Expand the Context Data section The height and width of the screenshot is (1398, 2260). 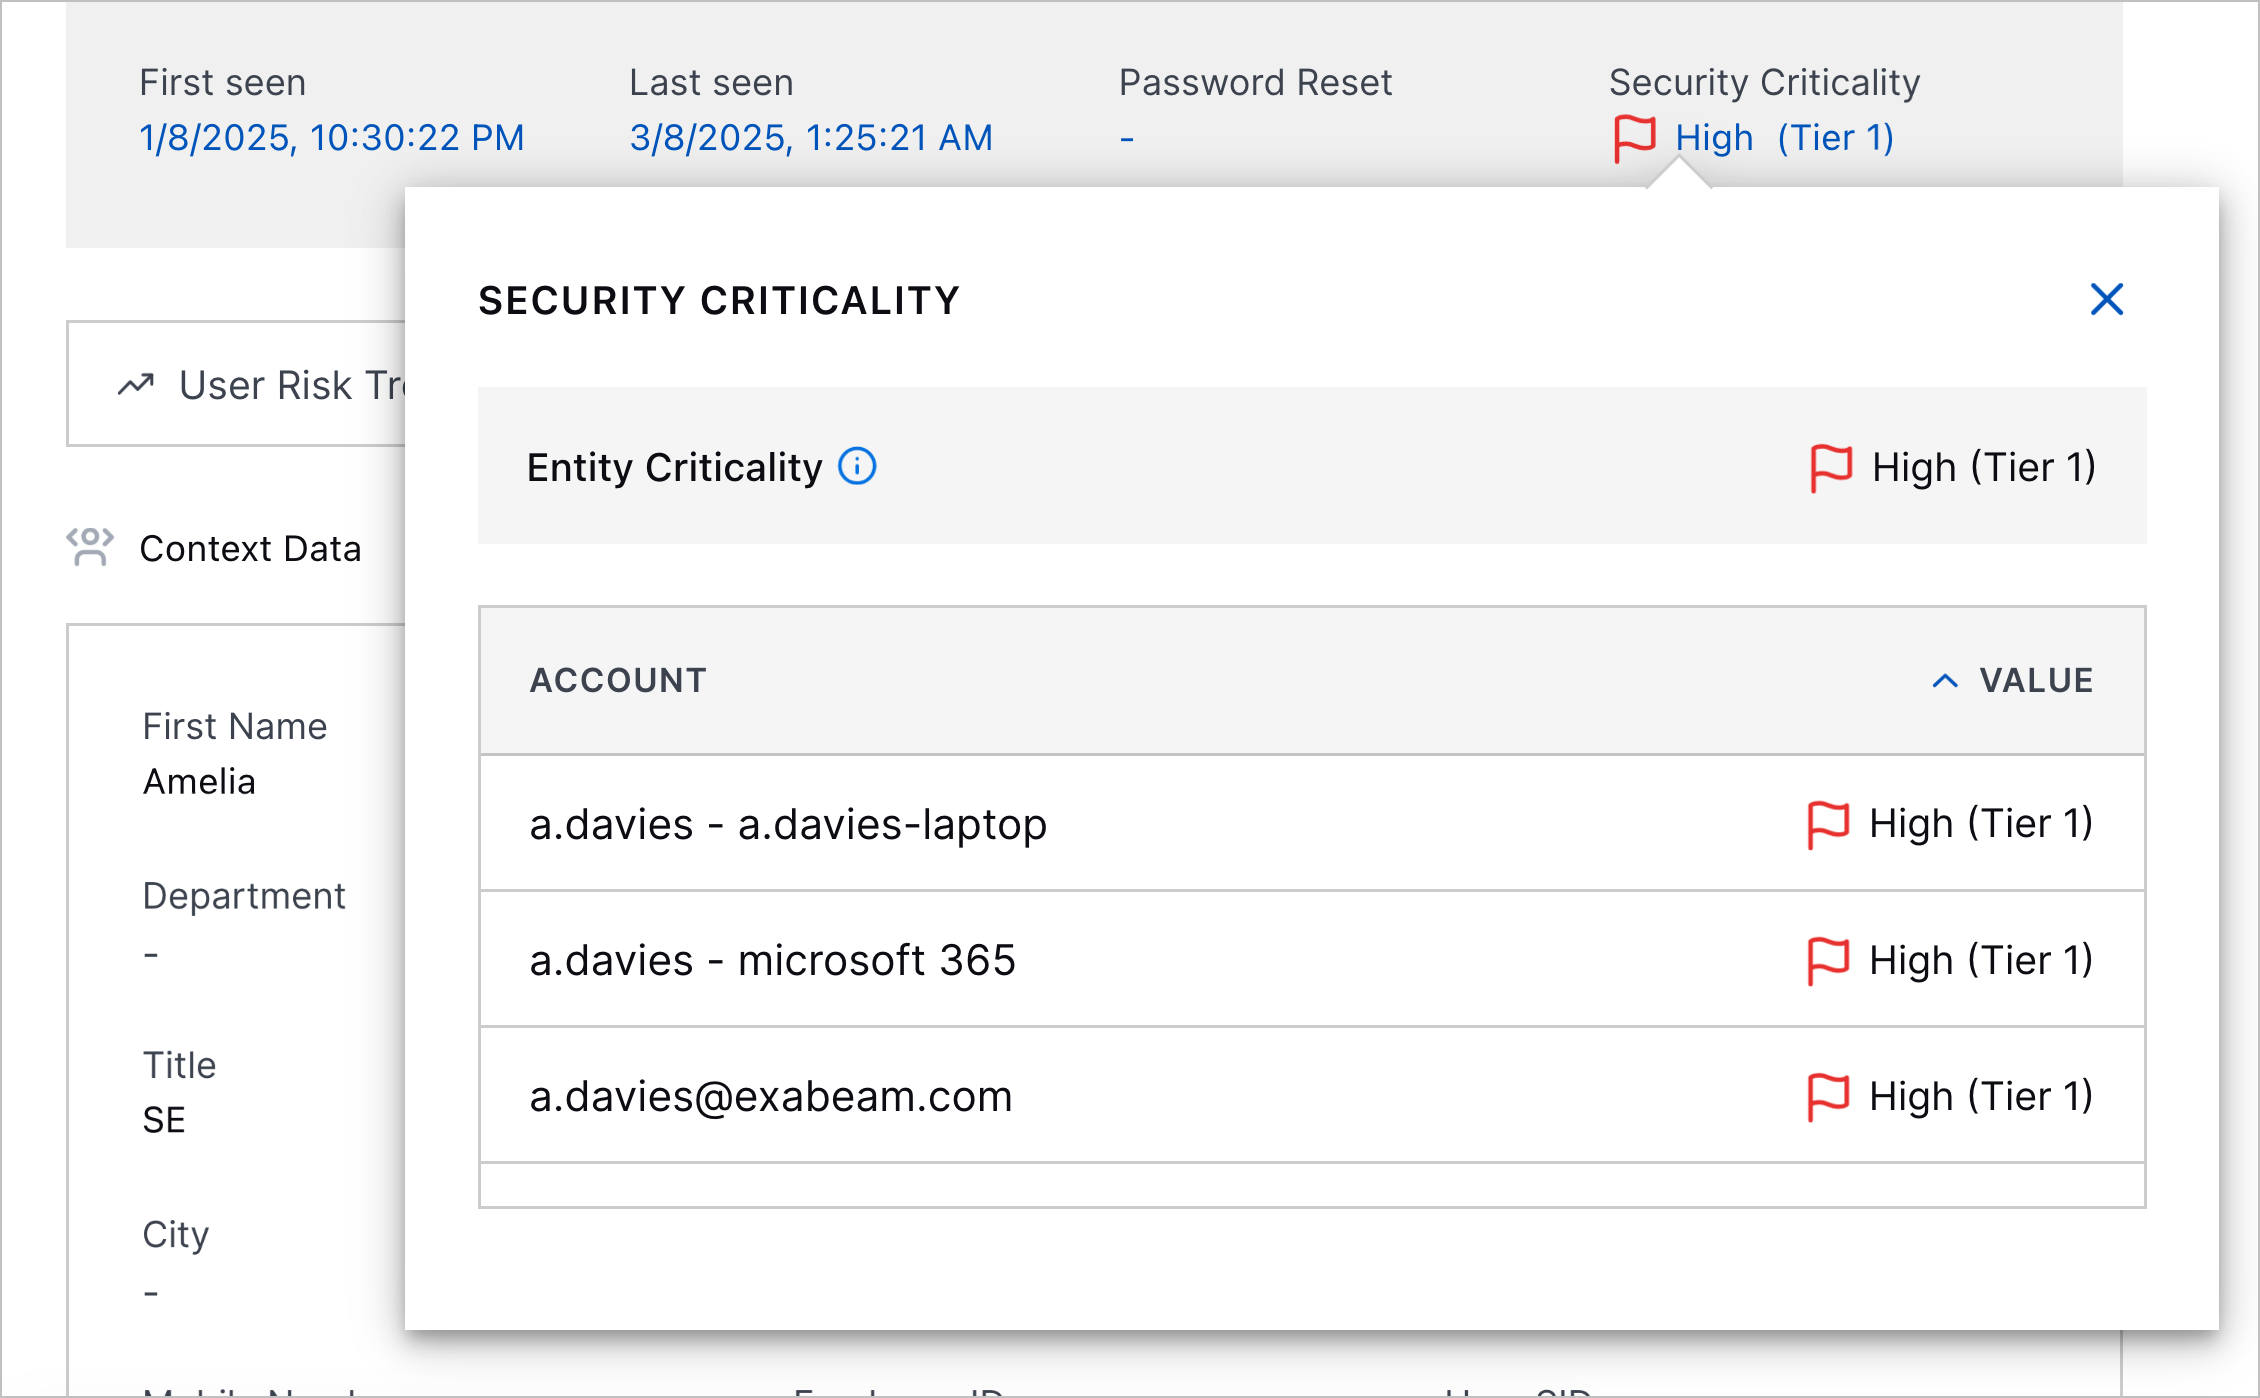click(251, 548)
